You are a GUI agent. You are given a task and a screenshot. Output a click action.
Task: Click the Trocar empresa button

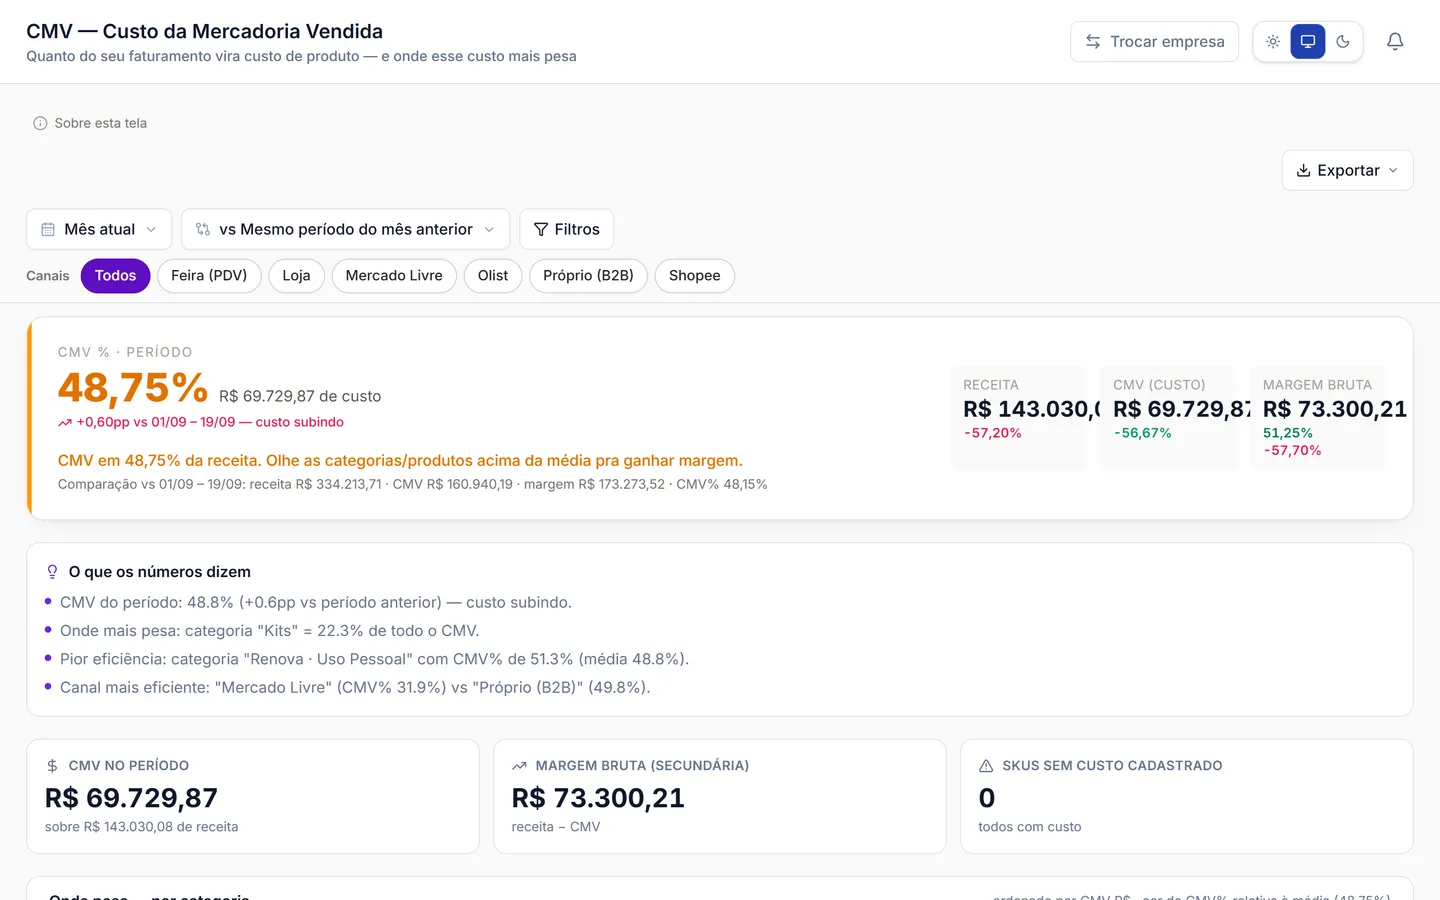point(1155,41)
